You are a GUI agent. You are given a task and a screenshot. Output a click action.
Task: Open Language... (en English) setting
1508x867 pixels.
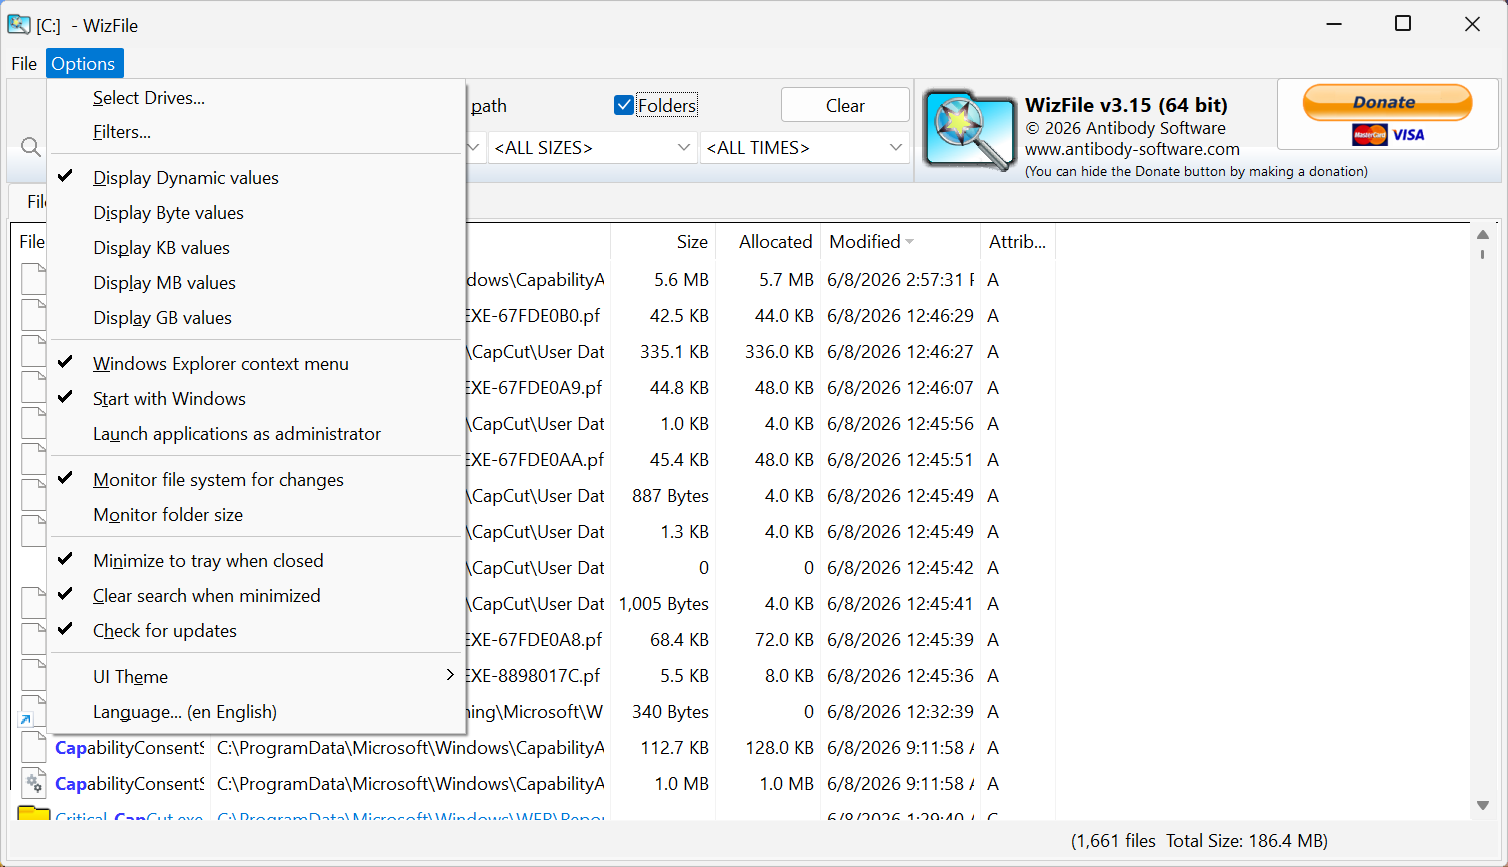(x=256, y=712)
